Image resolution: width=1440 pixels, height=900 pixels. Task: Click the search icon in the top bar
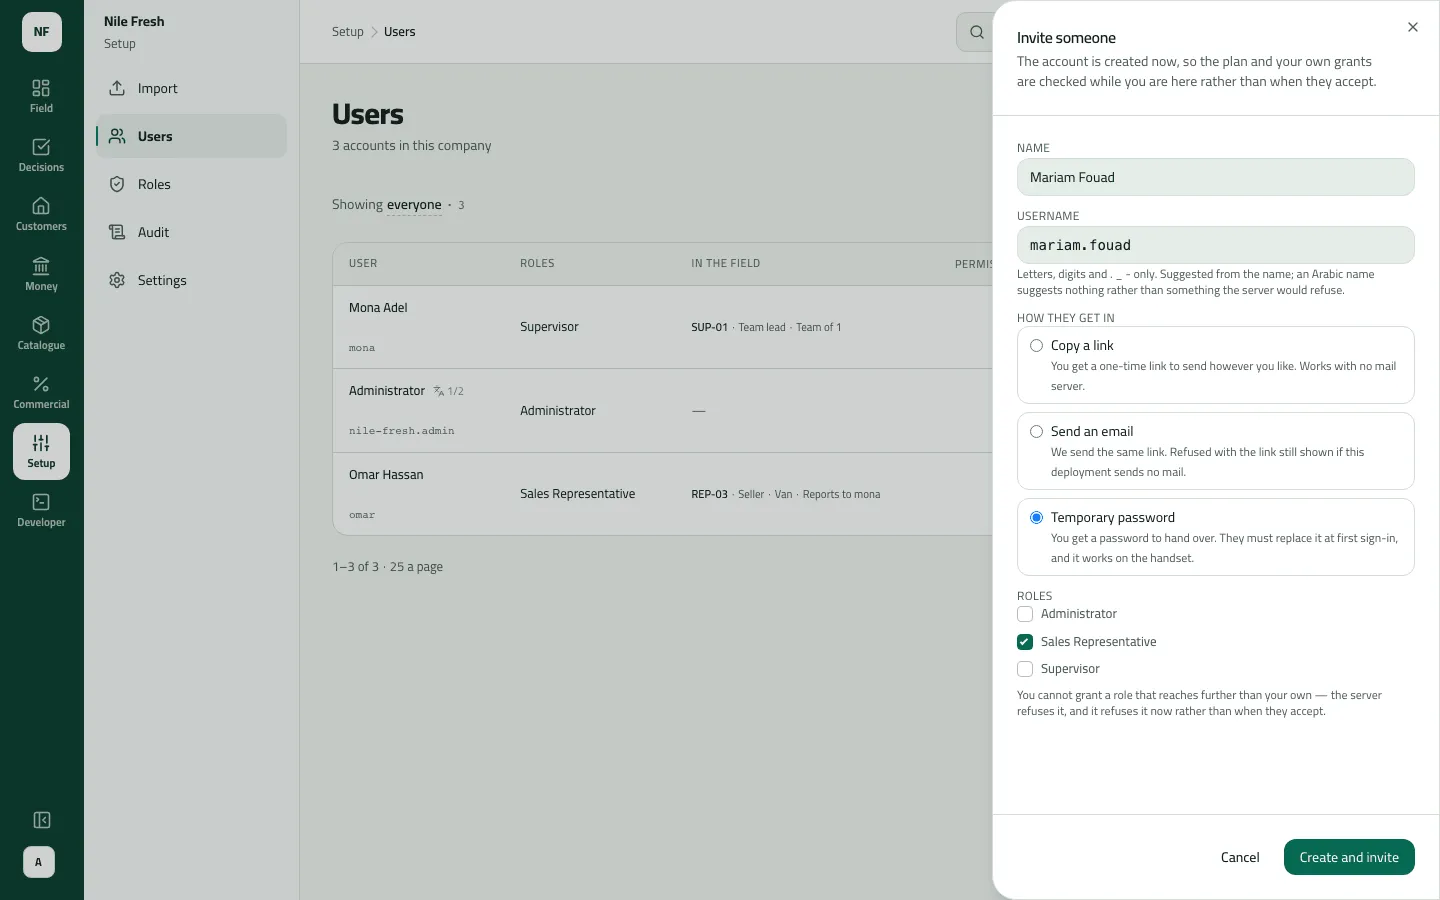pos(977,32)
